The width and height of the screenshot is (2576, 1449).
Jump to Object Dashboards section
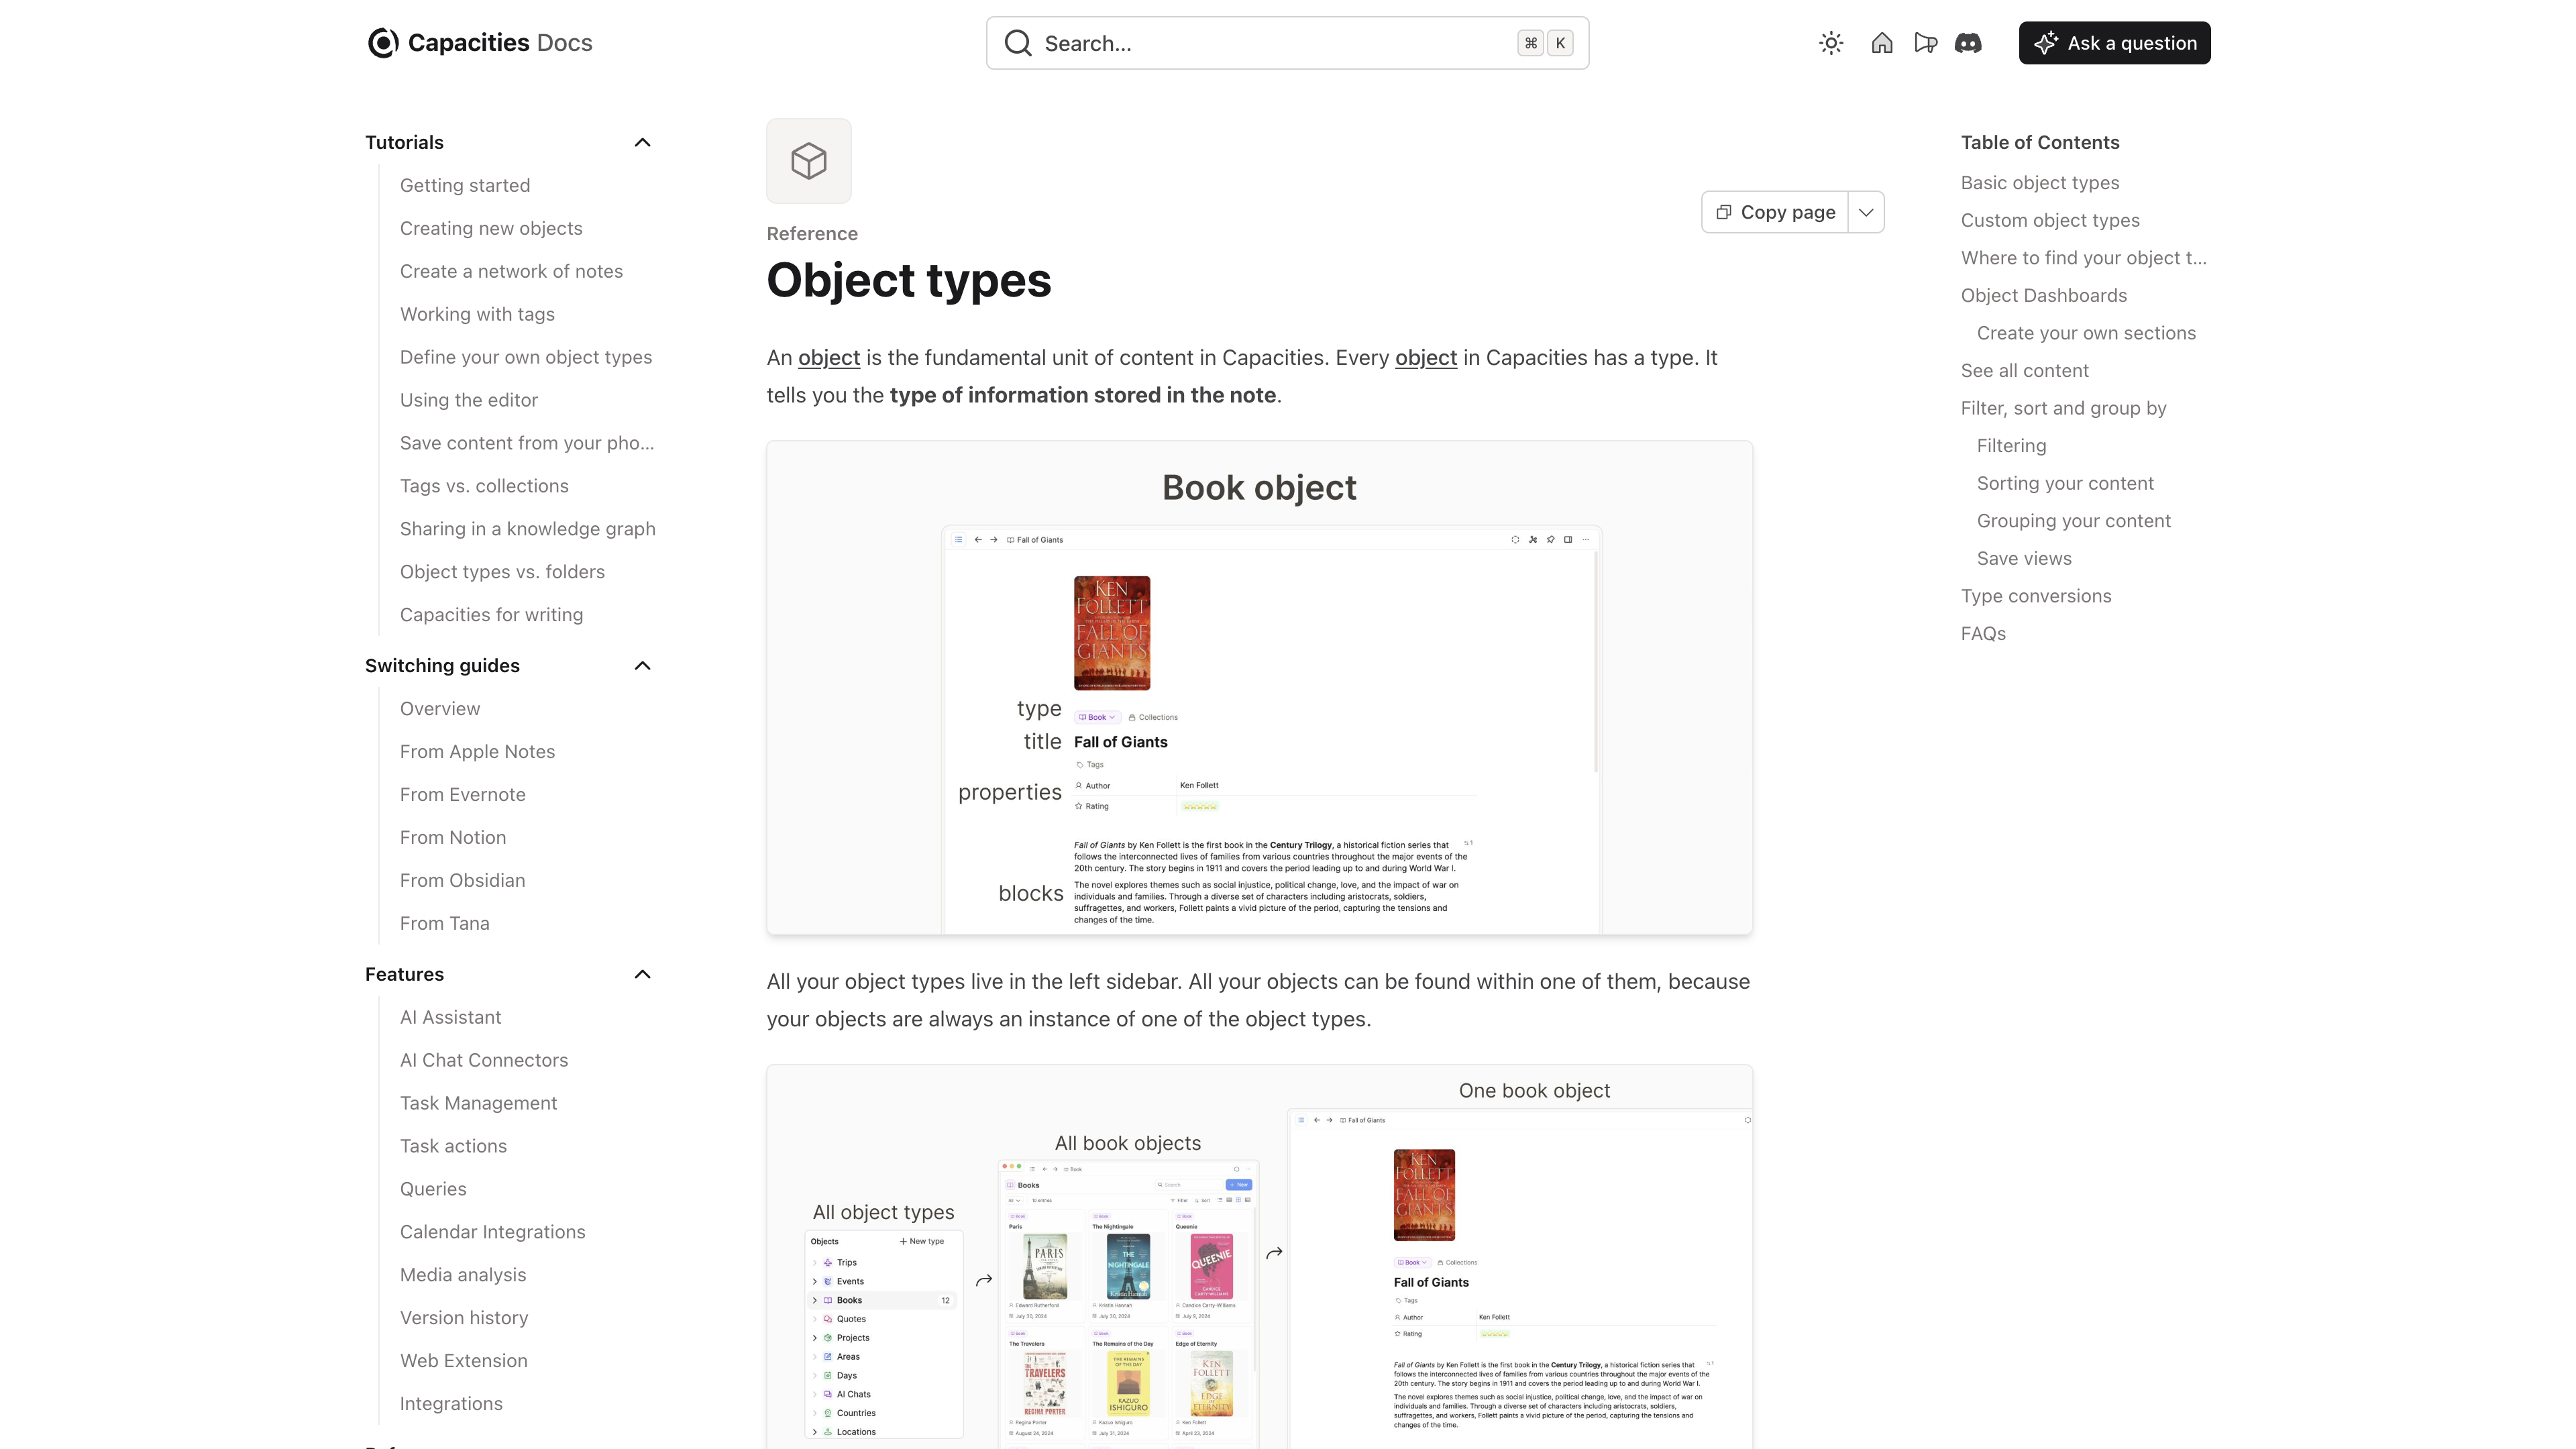(x=2044, y=296)
